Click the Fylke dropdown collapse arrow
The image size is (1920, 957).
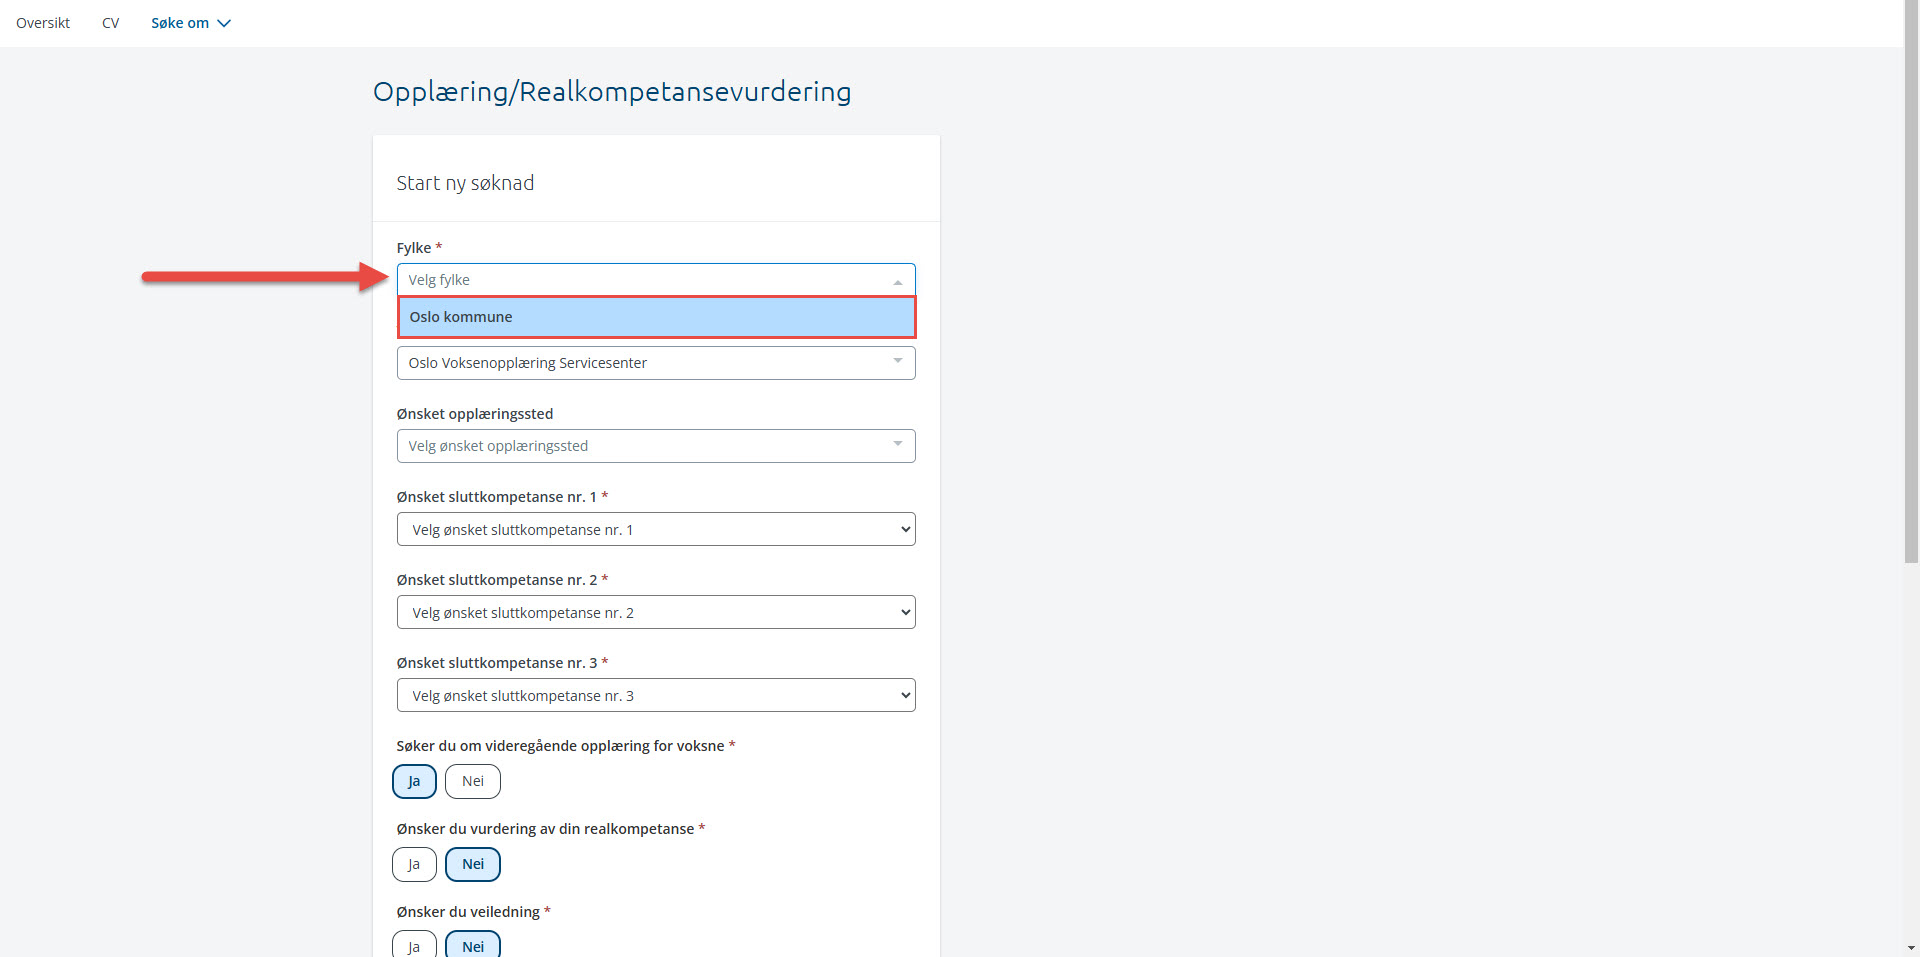(897, 281)
